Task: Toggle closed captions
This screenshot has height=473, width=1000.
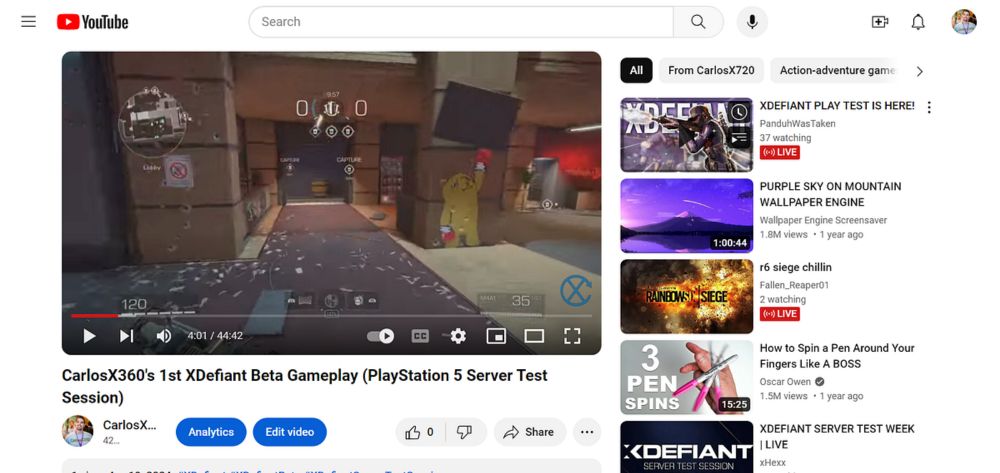Action: (420, 336)
